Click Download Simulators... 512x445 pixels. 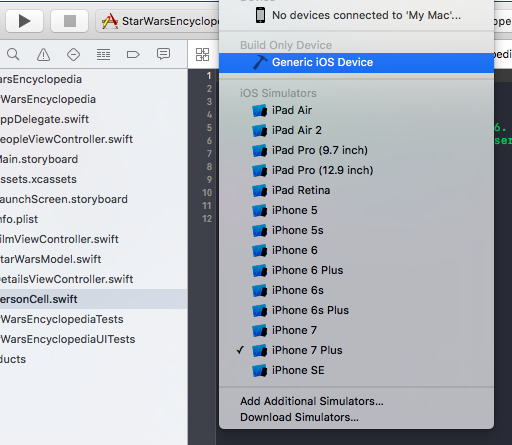[299, 417]
